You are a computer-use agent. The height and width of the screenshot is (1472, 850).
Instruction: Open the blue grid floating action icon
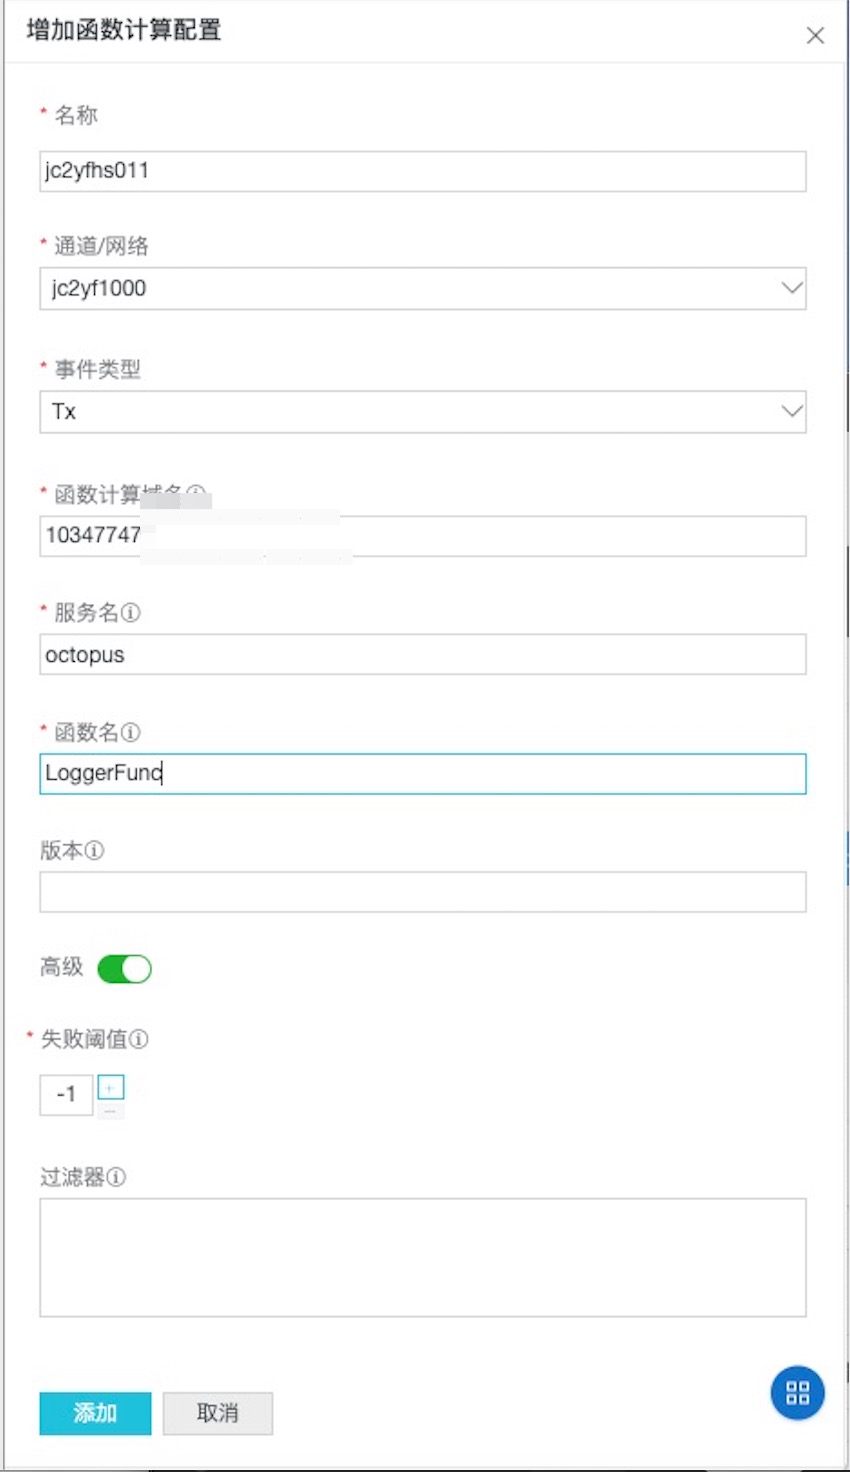[798, 1393]
